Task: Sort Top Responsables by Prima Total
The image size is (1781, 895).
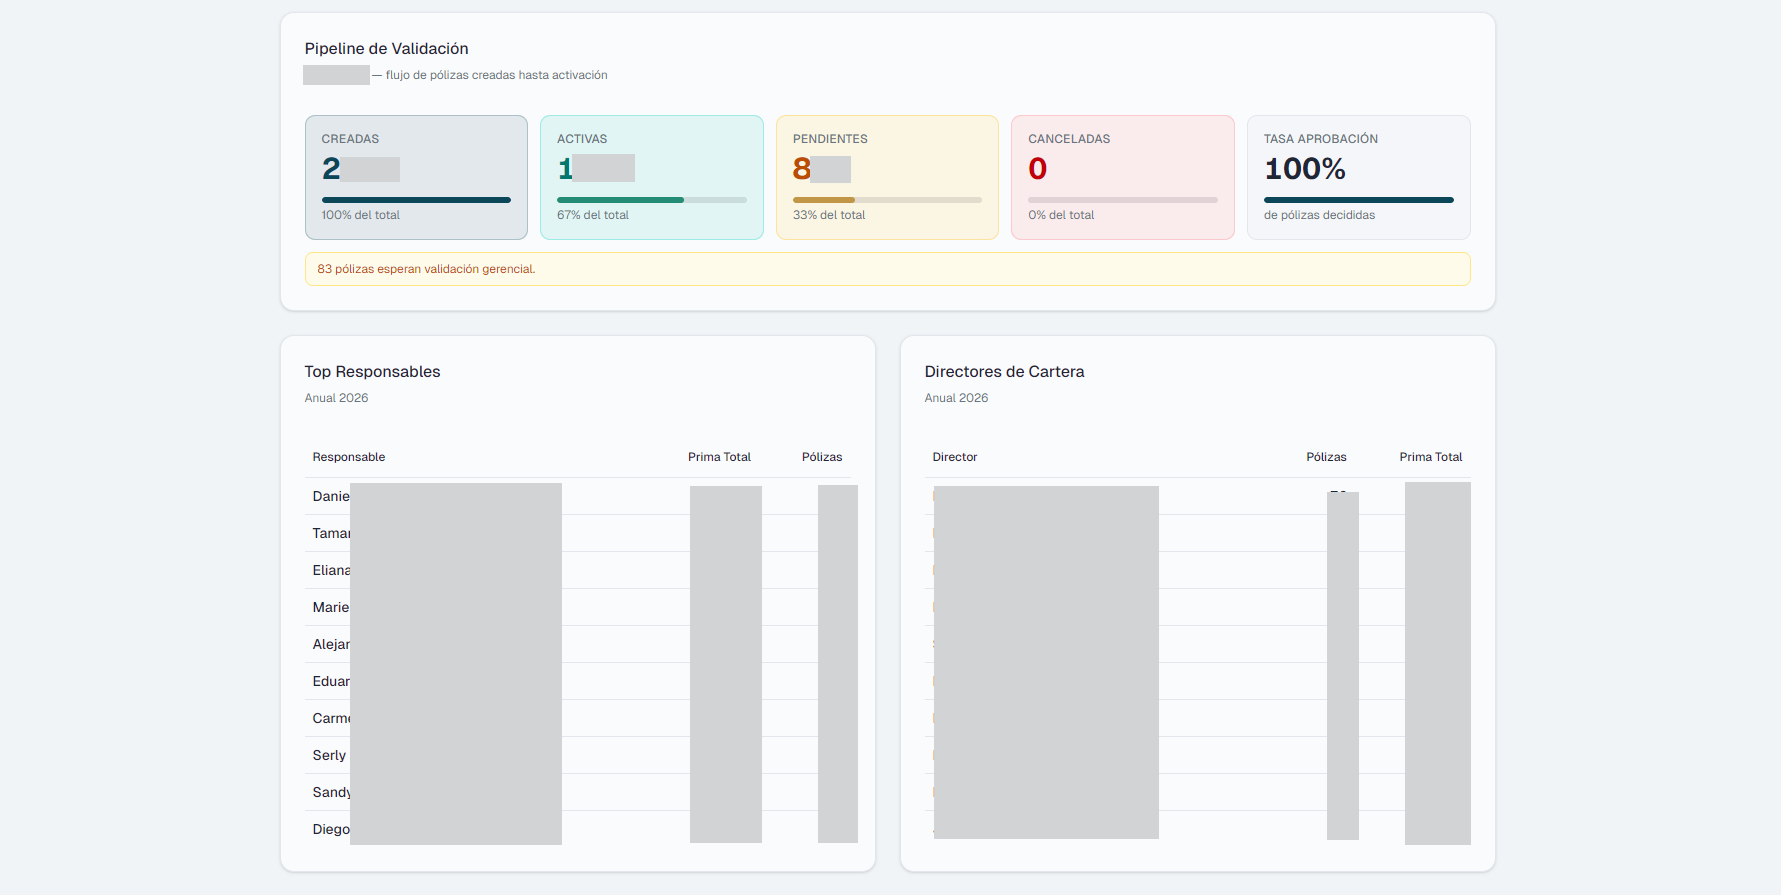Action: point(719,457)
